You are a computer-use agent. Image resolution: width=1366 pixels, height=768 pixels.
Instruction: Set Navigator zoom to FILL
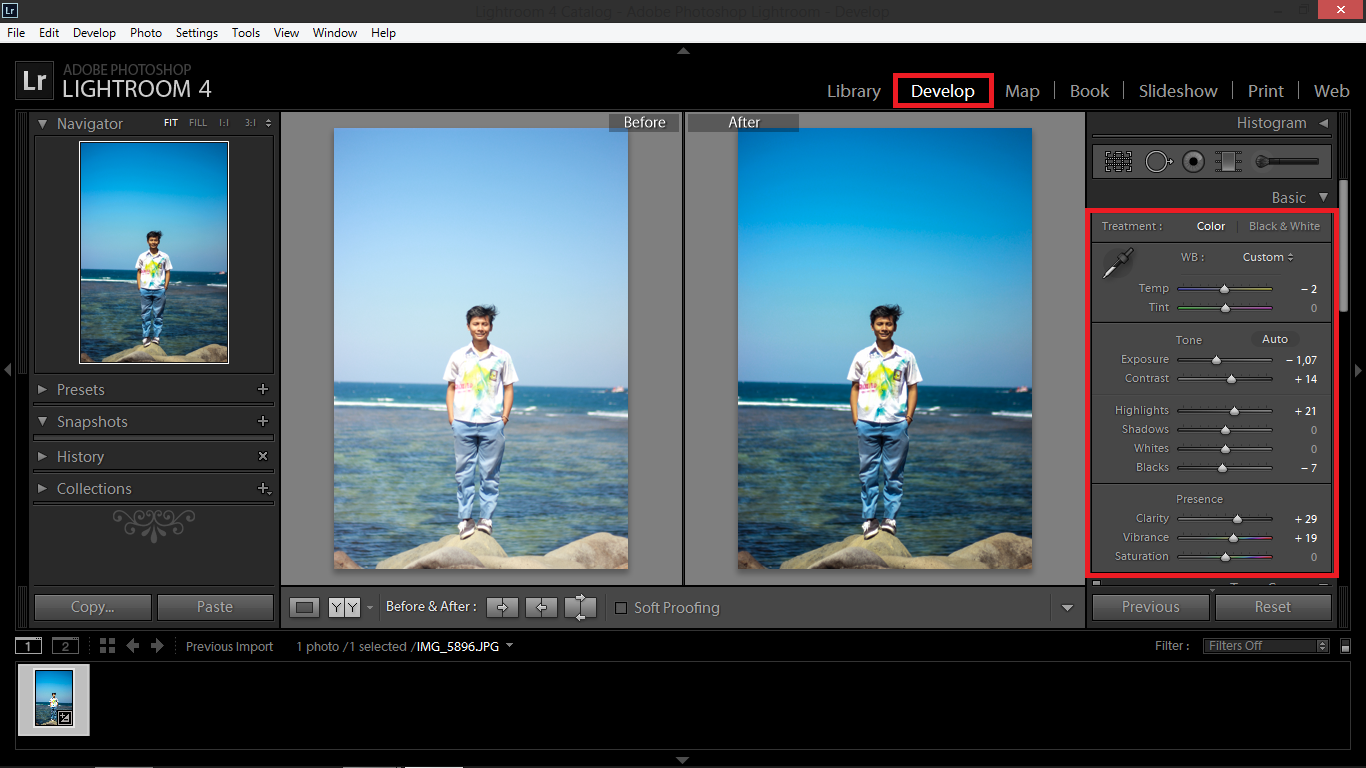[x=198, y=123]
